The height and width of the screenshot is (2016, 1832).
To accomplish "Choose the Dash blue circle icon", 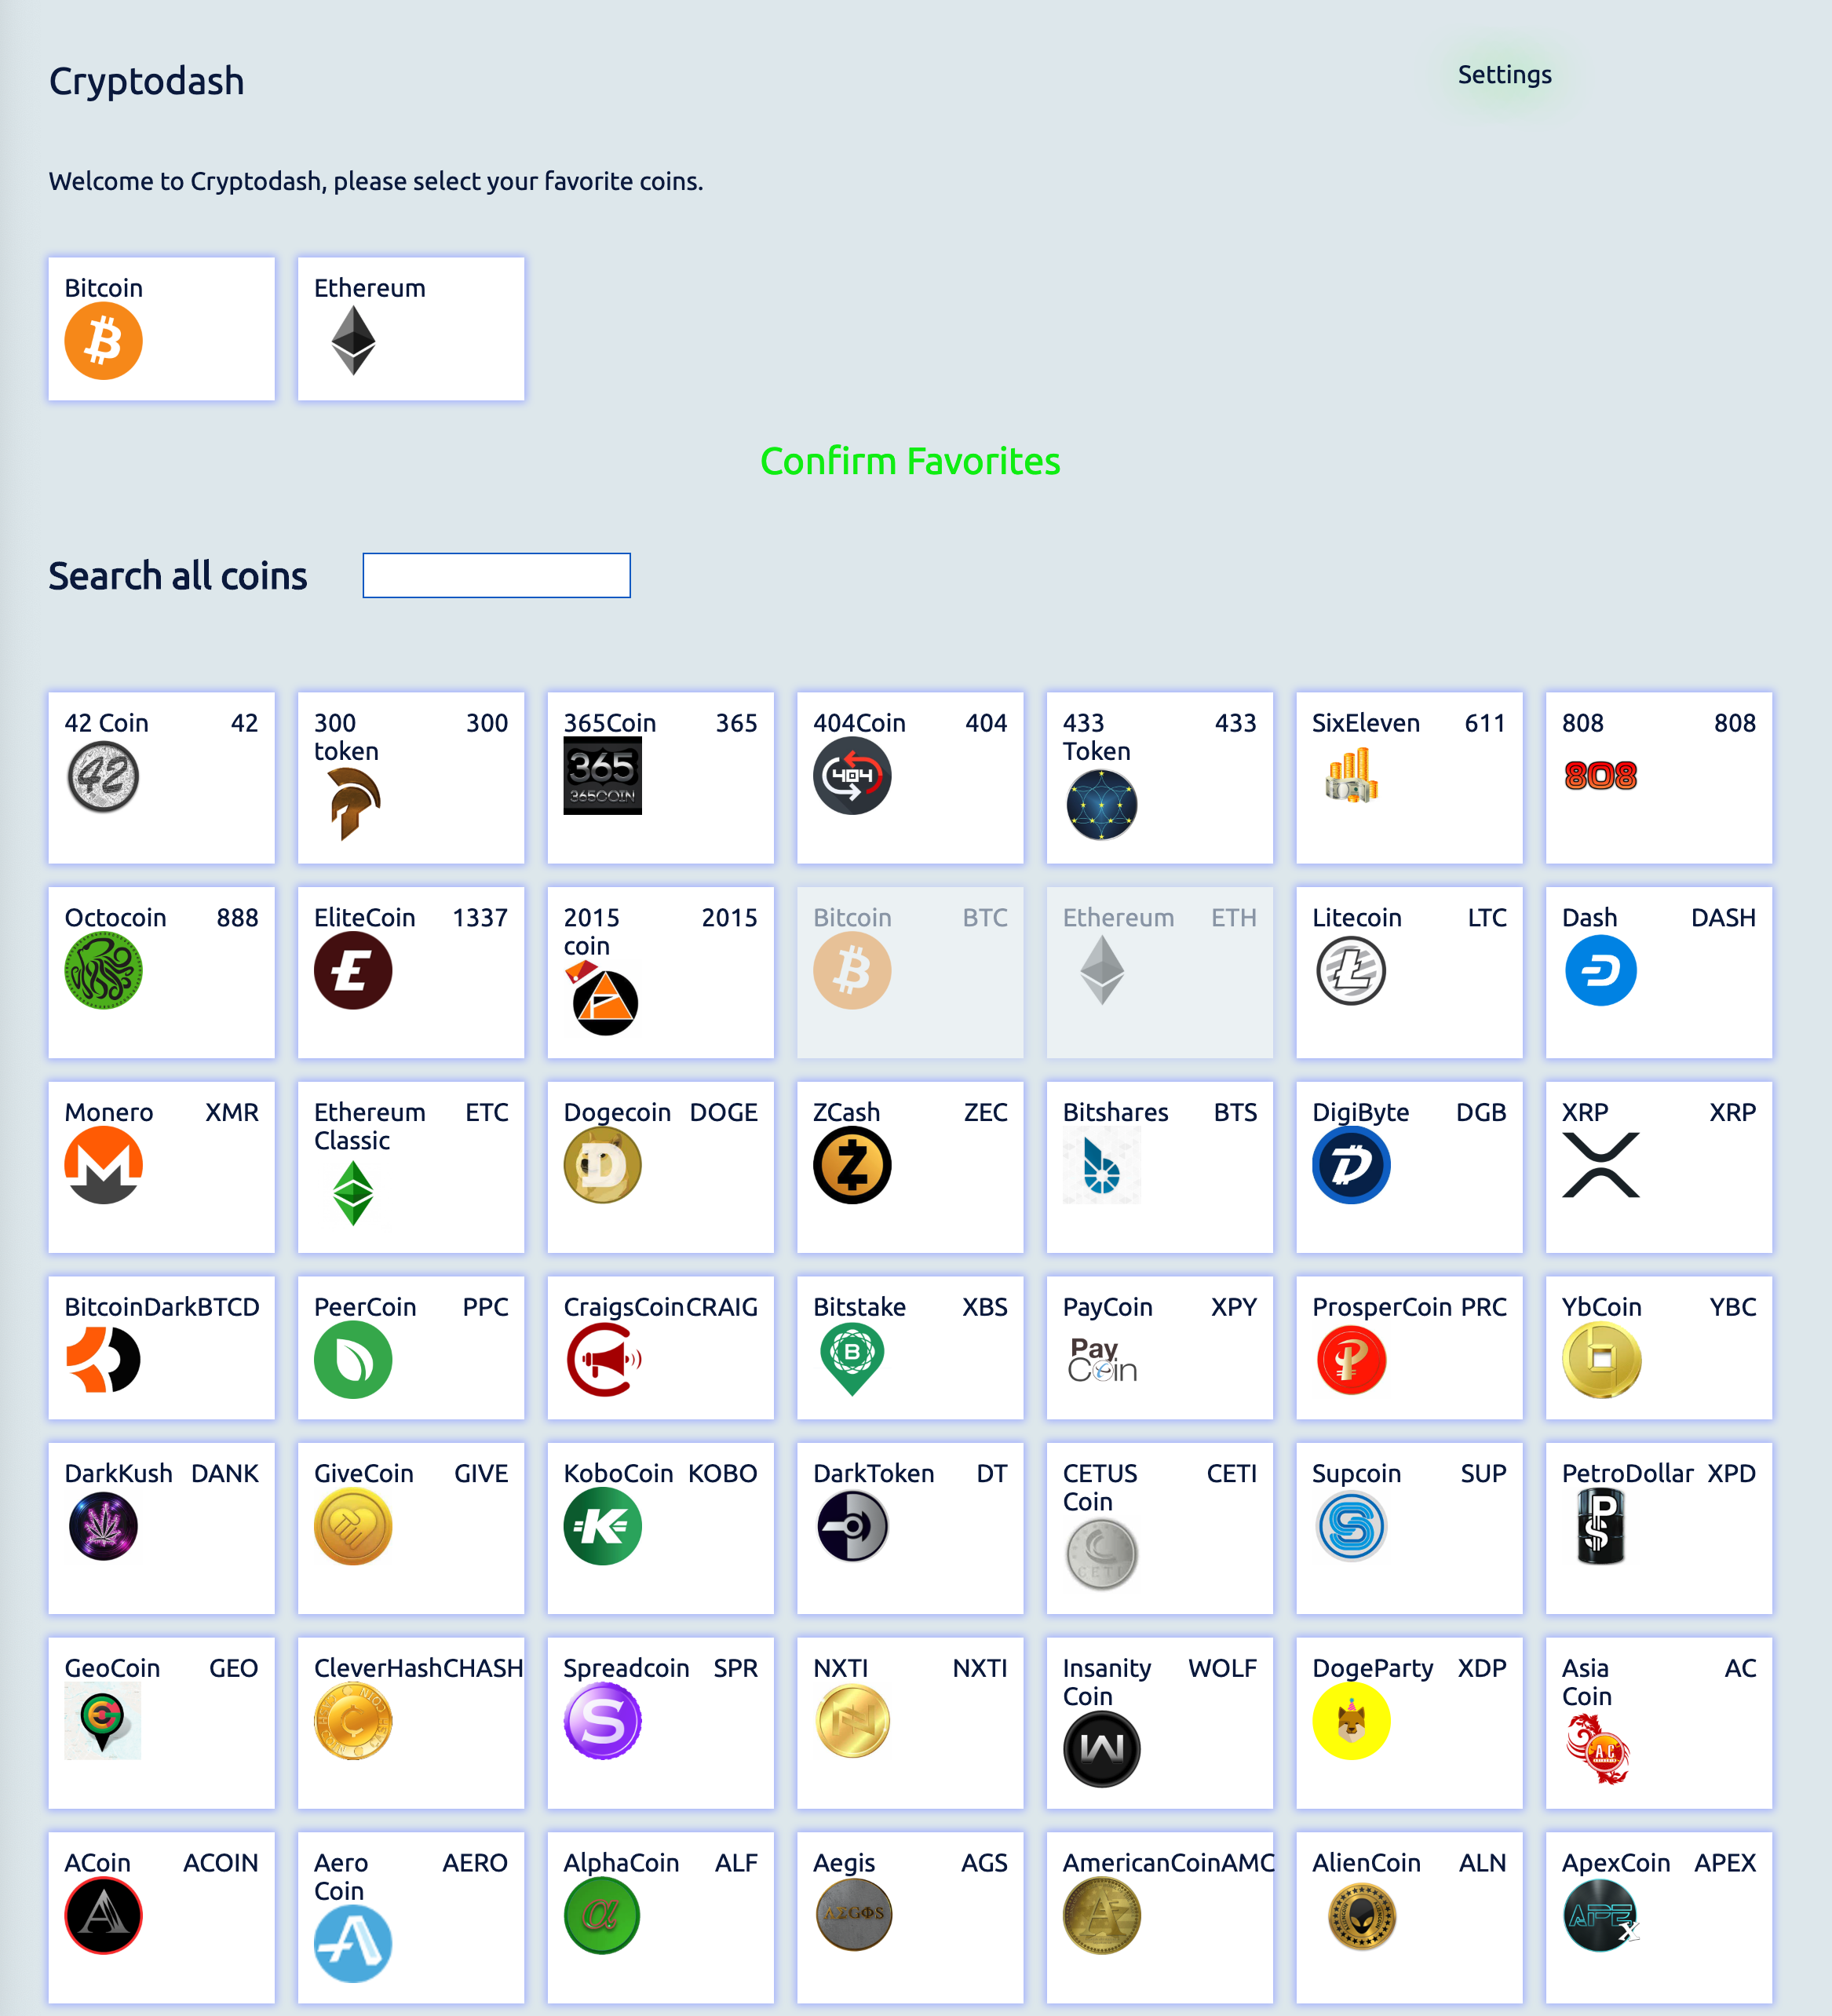I will (x=1600, y=970).
